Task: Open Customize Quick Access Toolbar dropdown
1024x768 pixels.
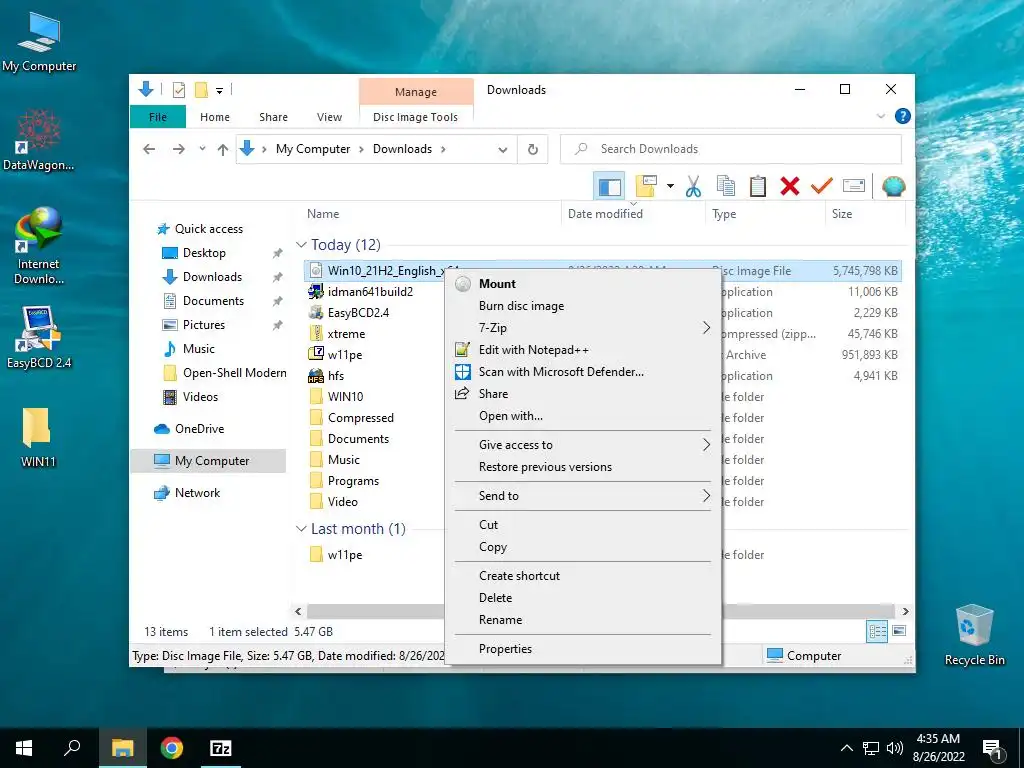Action: point(219,91)
